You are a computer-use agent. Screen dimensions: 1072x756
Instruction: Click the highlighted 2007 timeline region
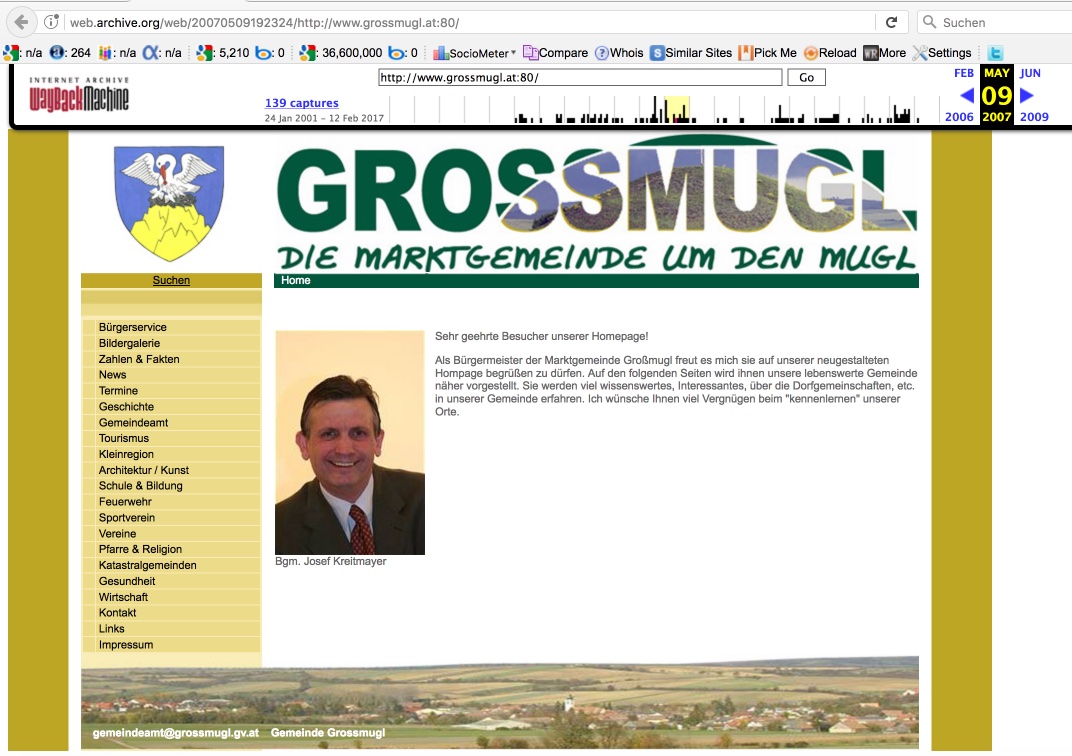(x=677, y=109)
